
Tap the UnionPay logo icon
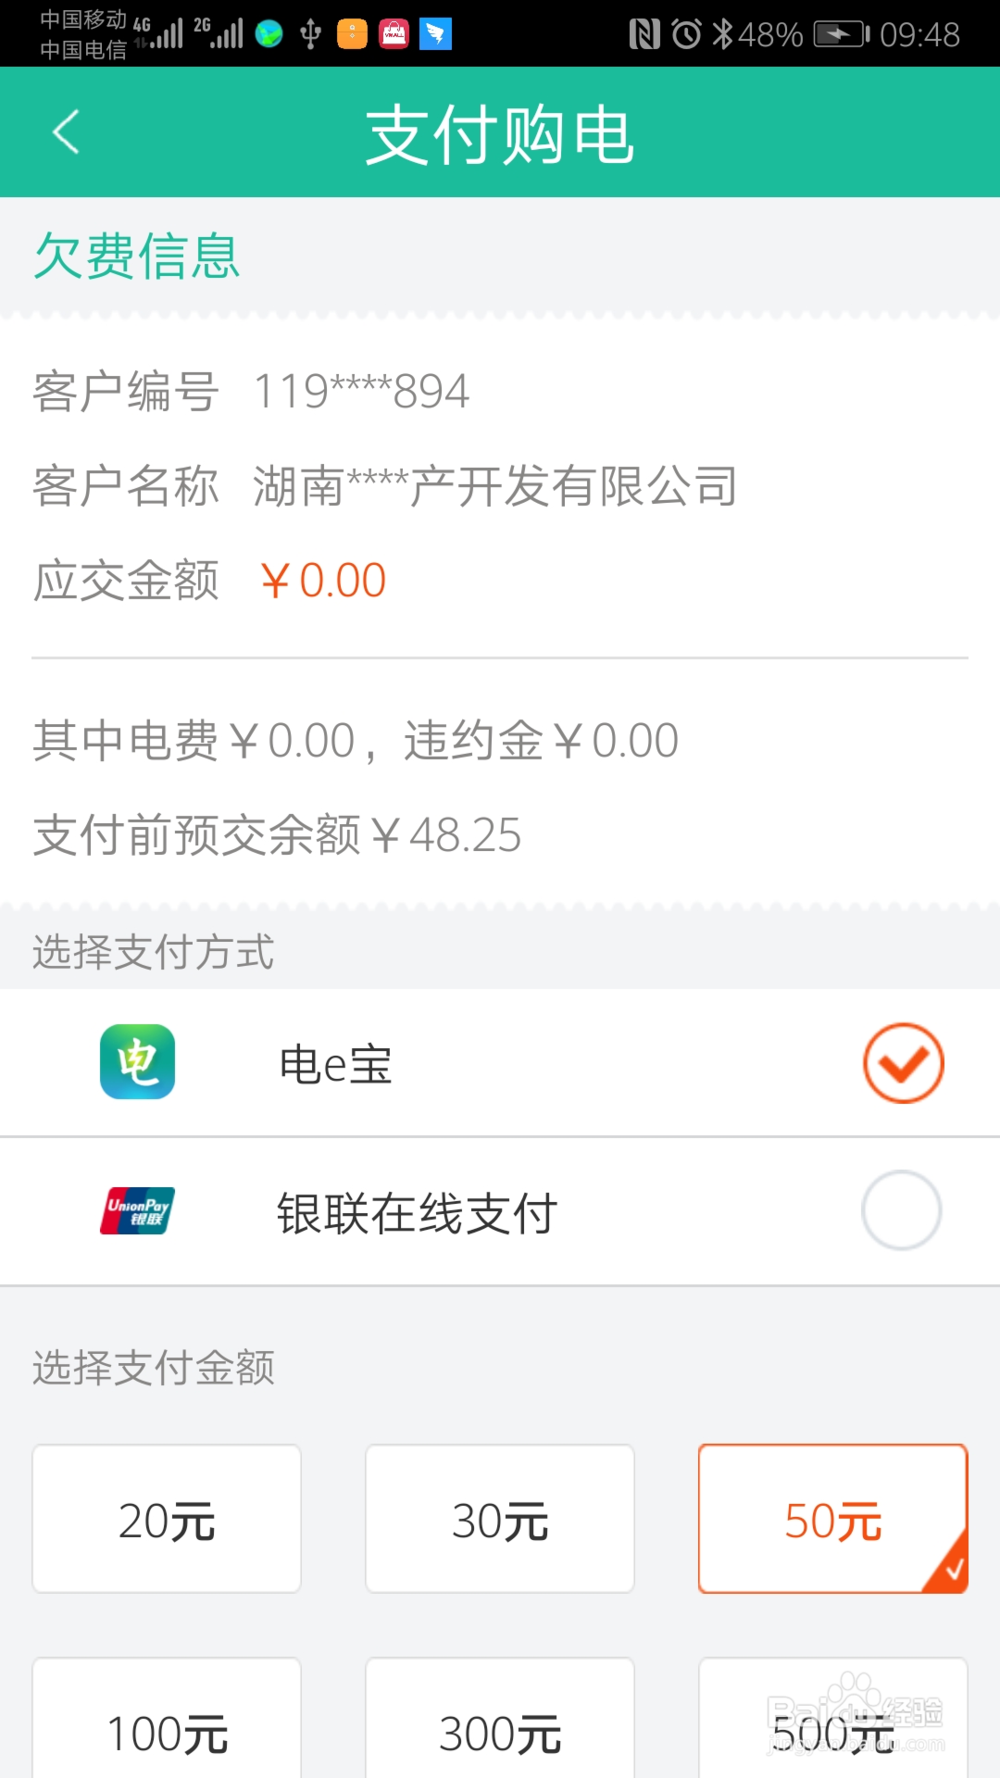[138, 1210]
